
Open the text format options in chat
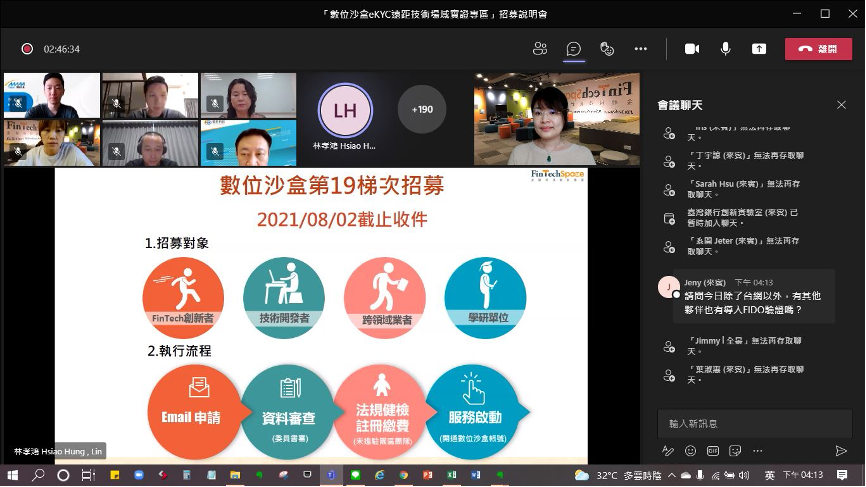pos(668,451)
